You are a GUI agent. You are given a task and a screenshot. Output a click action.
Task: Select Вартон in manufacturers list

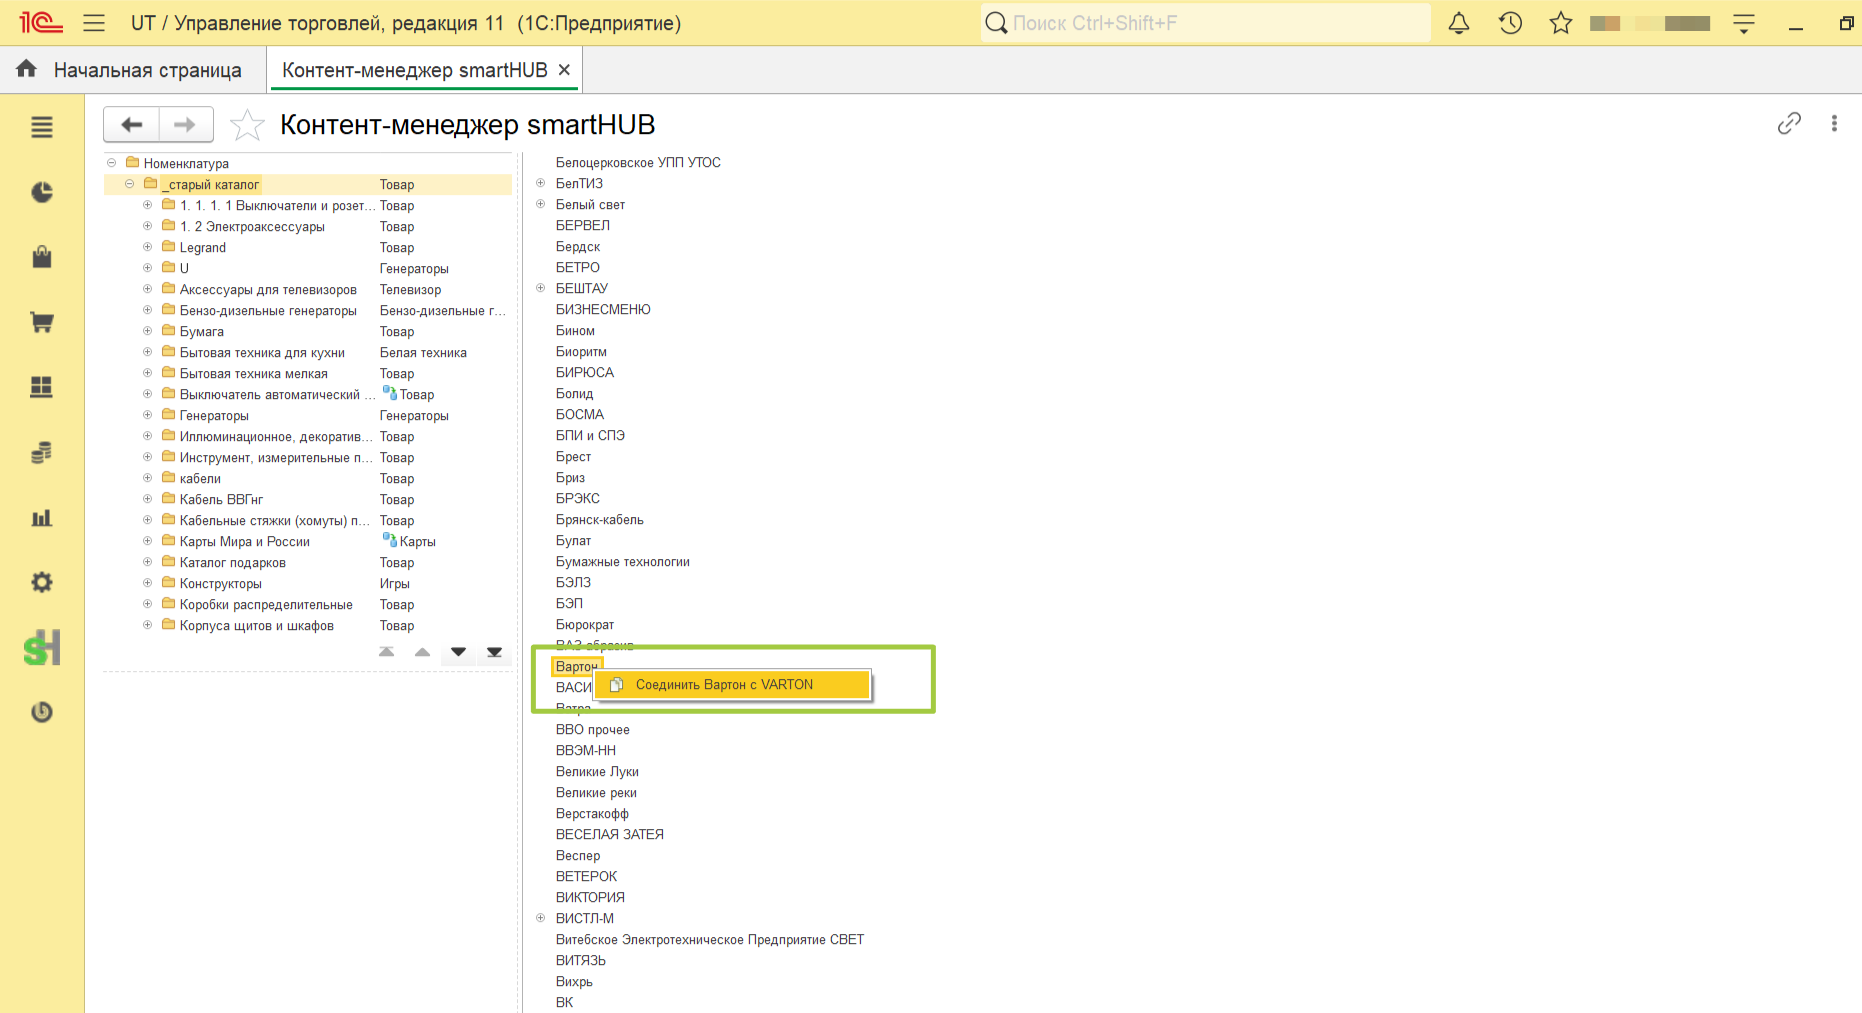(576, 667)
